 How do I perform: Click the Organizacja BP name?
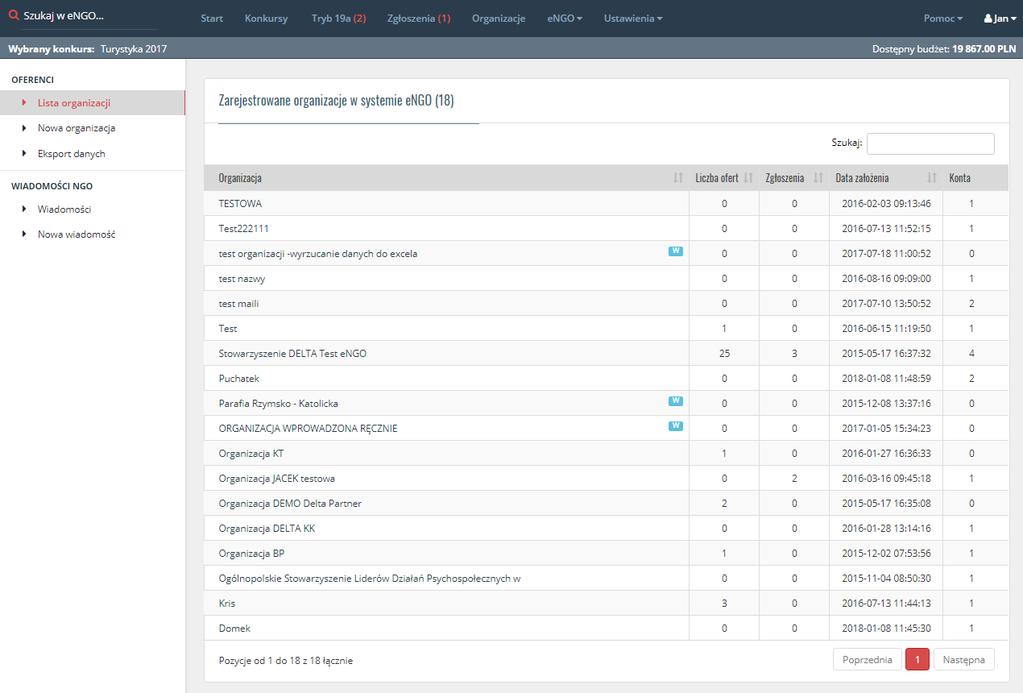[x=251, y=553]
